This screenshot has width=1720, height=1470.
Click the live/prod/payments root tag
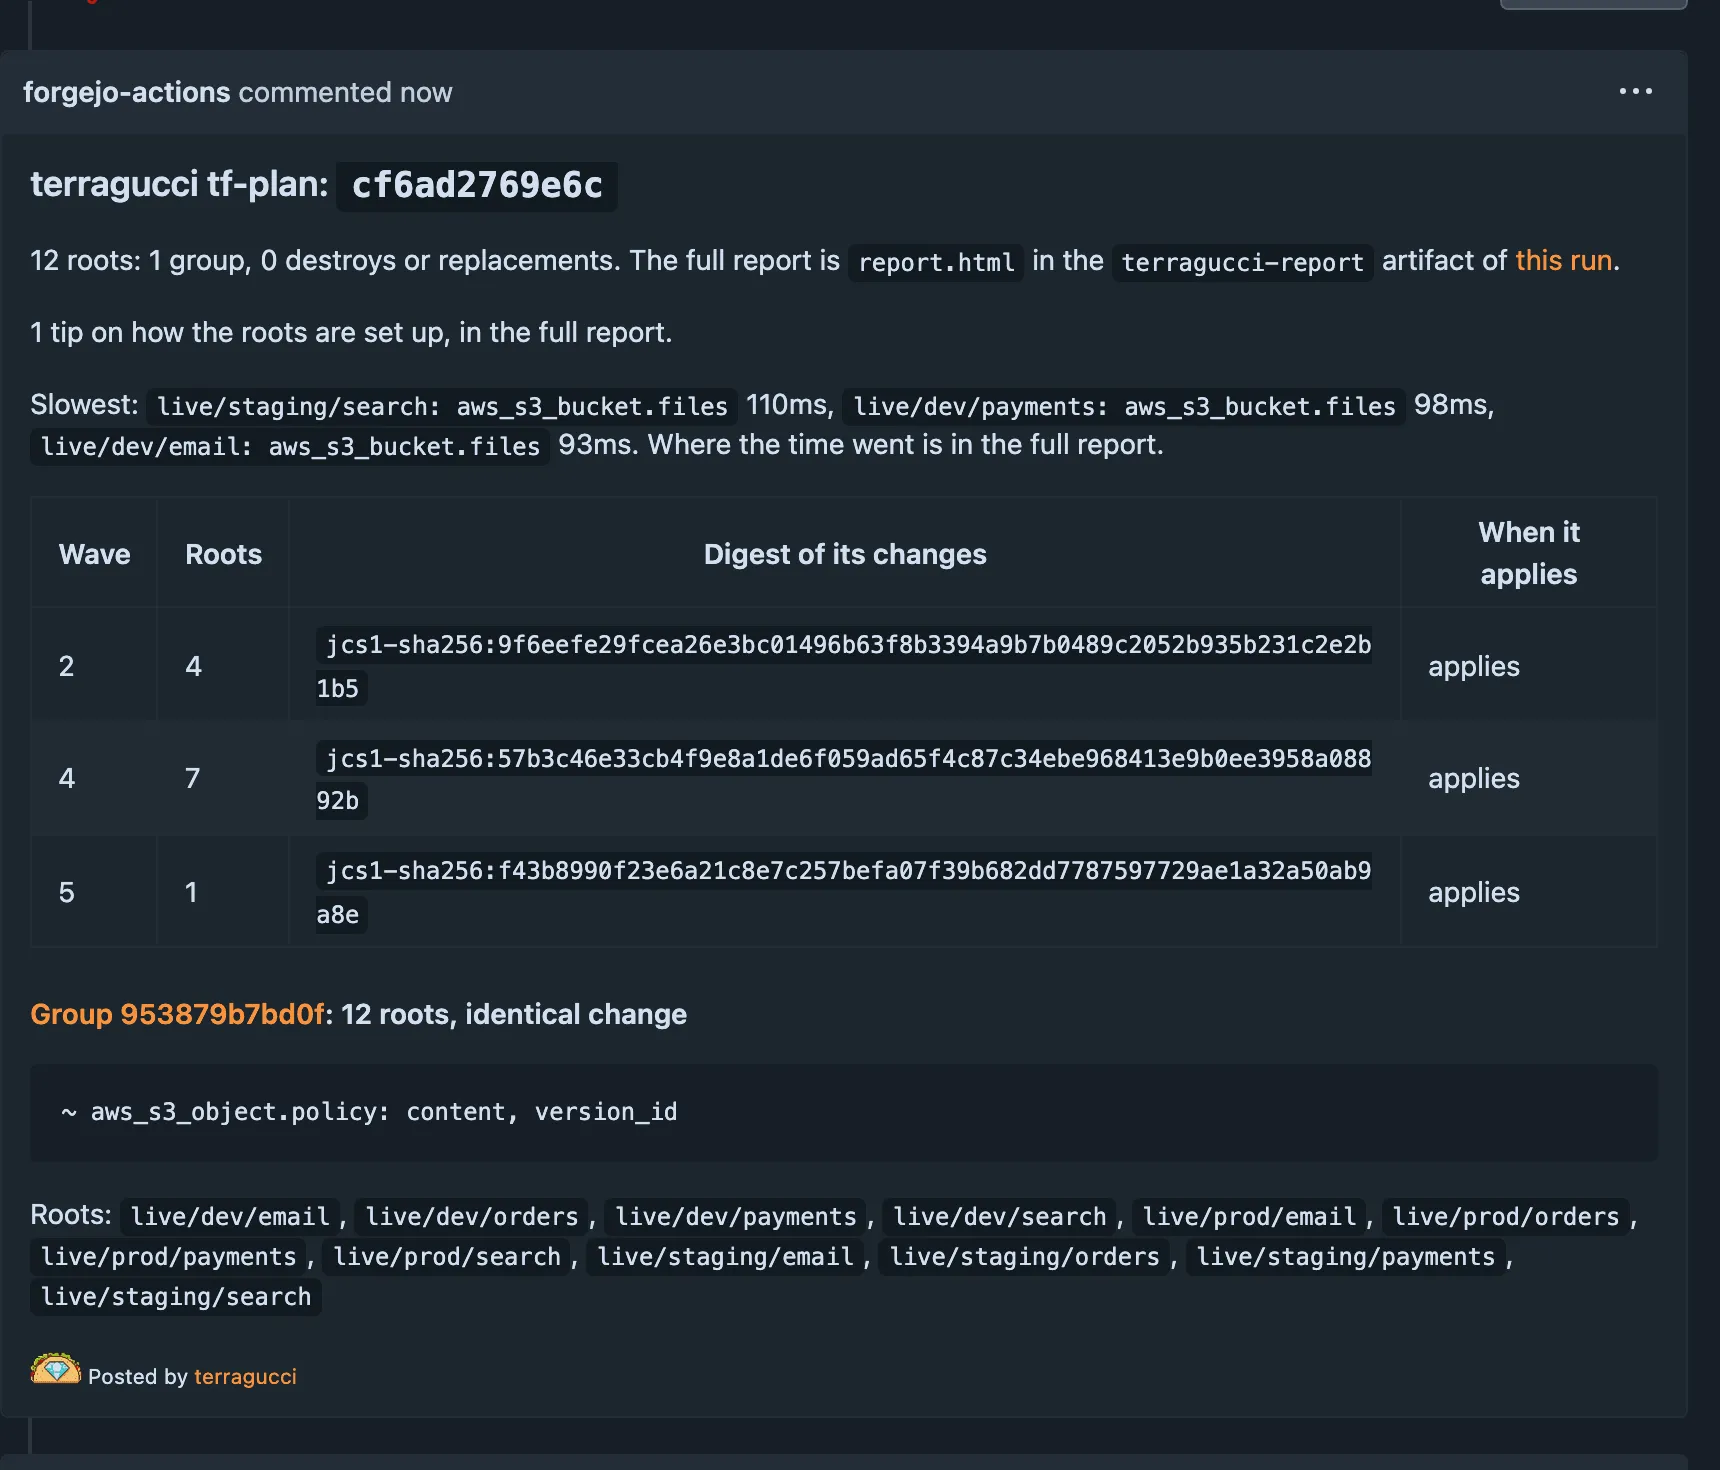[169, 1257]
